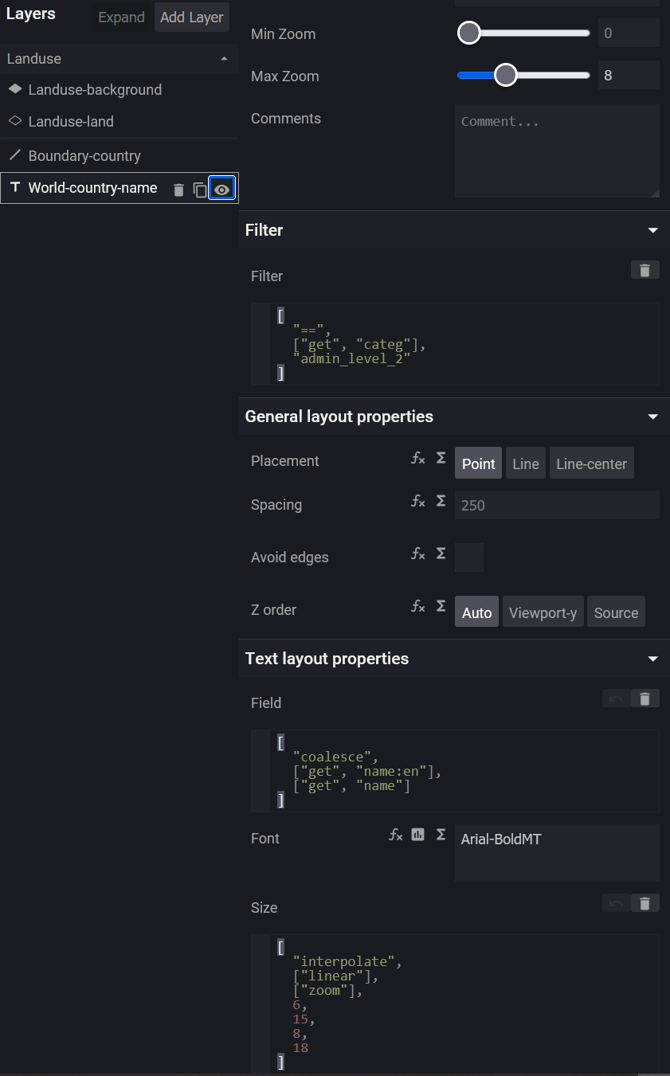Convert Placement to a zoom function
Screen dimensions: 670x1076
[418, 458]
